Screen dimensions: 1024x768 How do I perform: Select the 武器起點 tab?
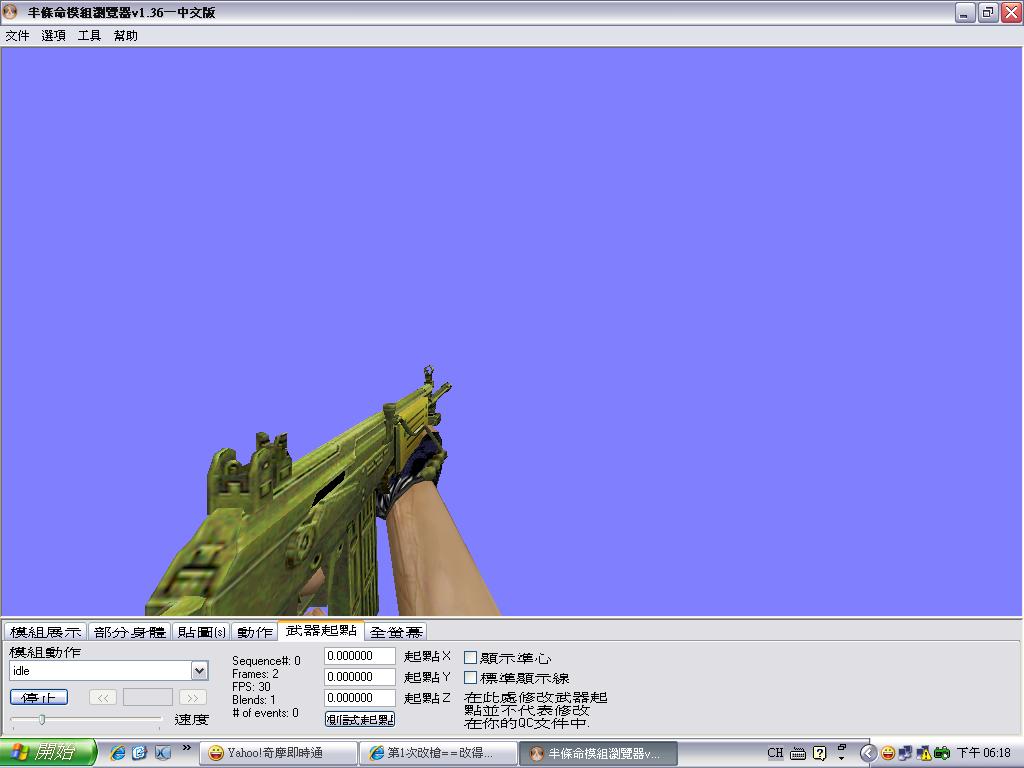pyautogui.click(x=321, y=630)
